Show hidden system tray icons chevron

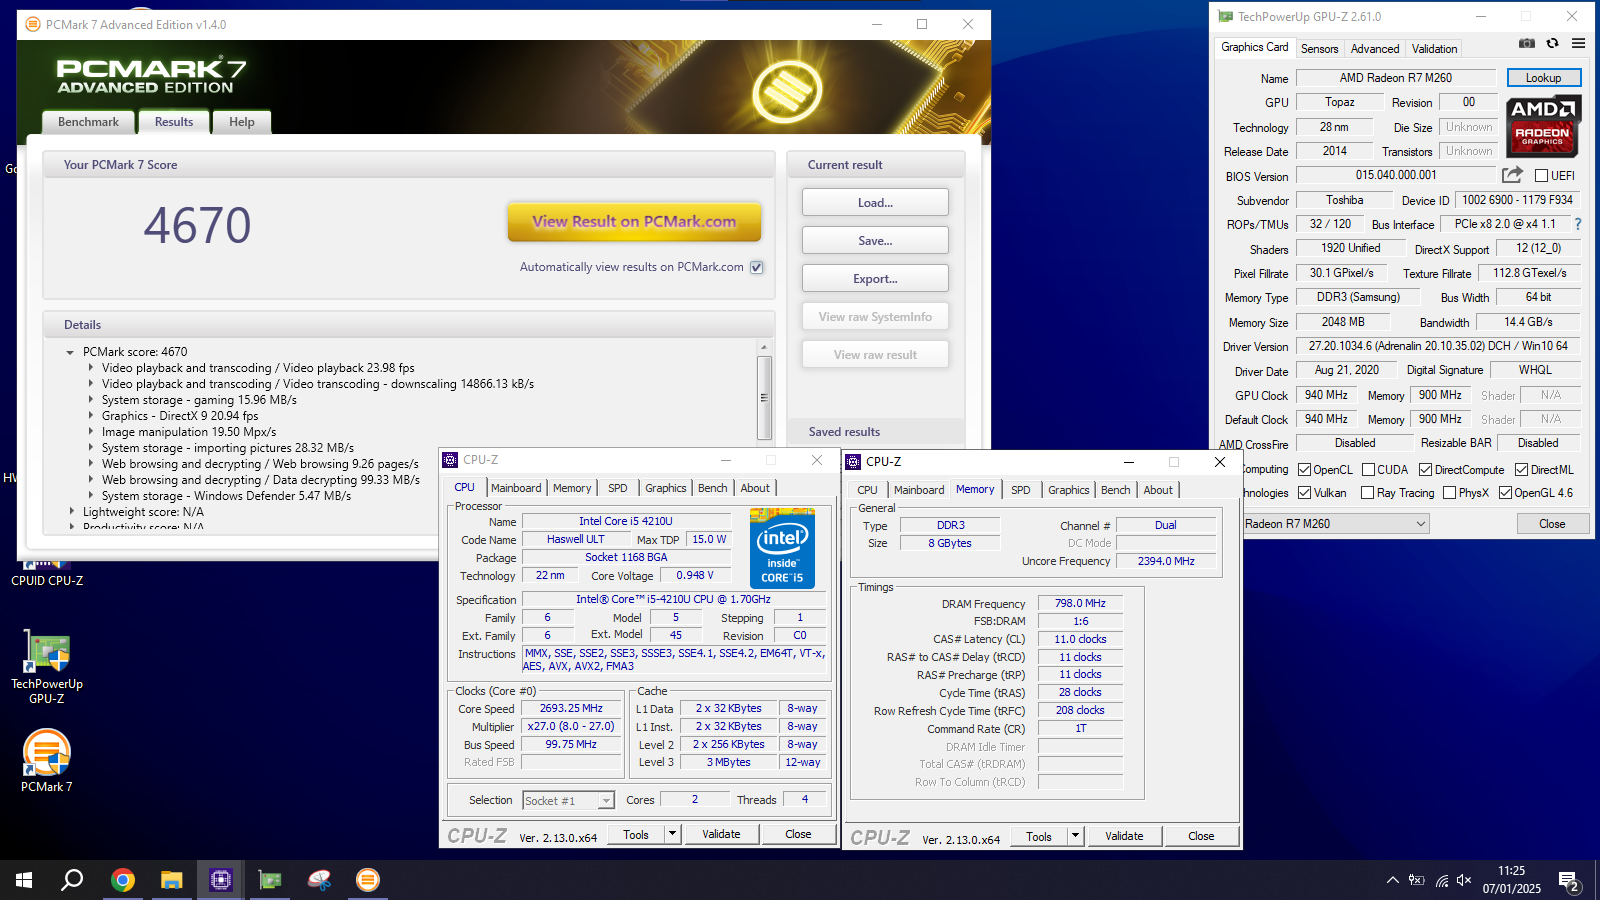click(x=1392, y=880)
